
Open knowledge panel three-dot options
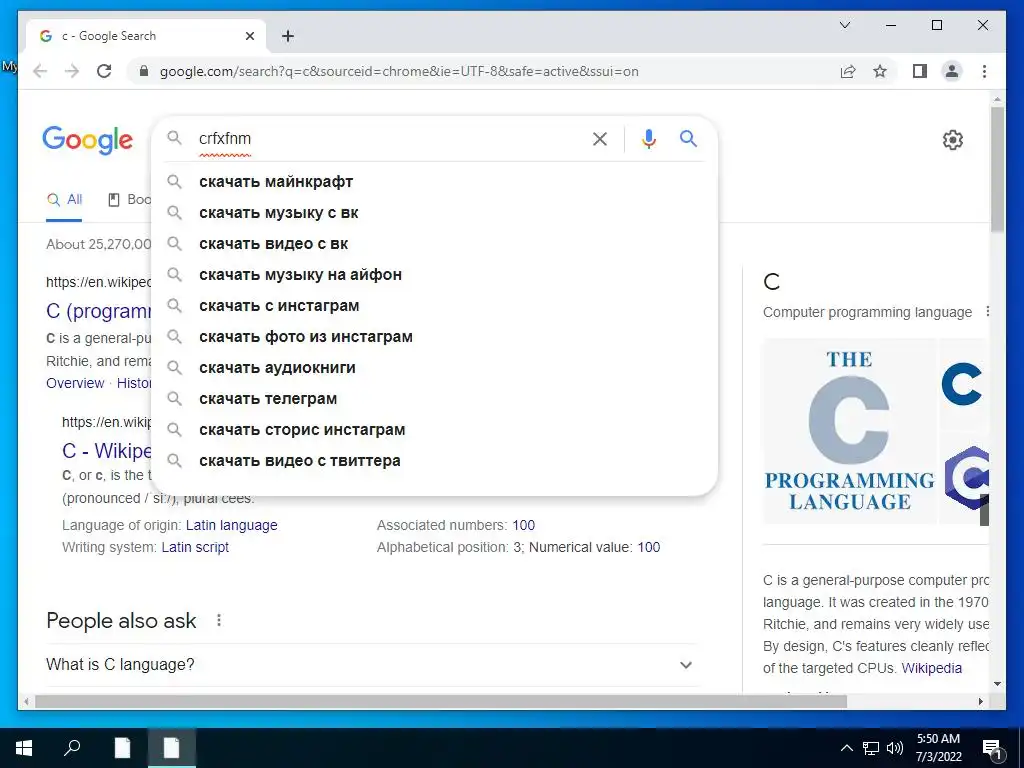[x=987, y=312]
